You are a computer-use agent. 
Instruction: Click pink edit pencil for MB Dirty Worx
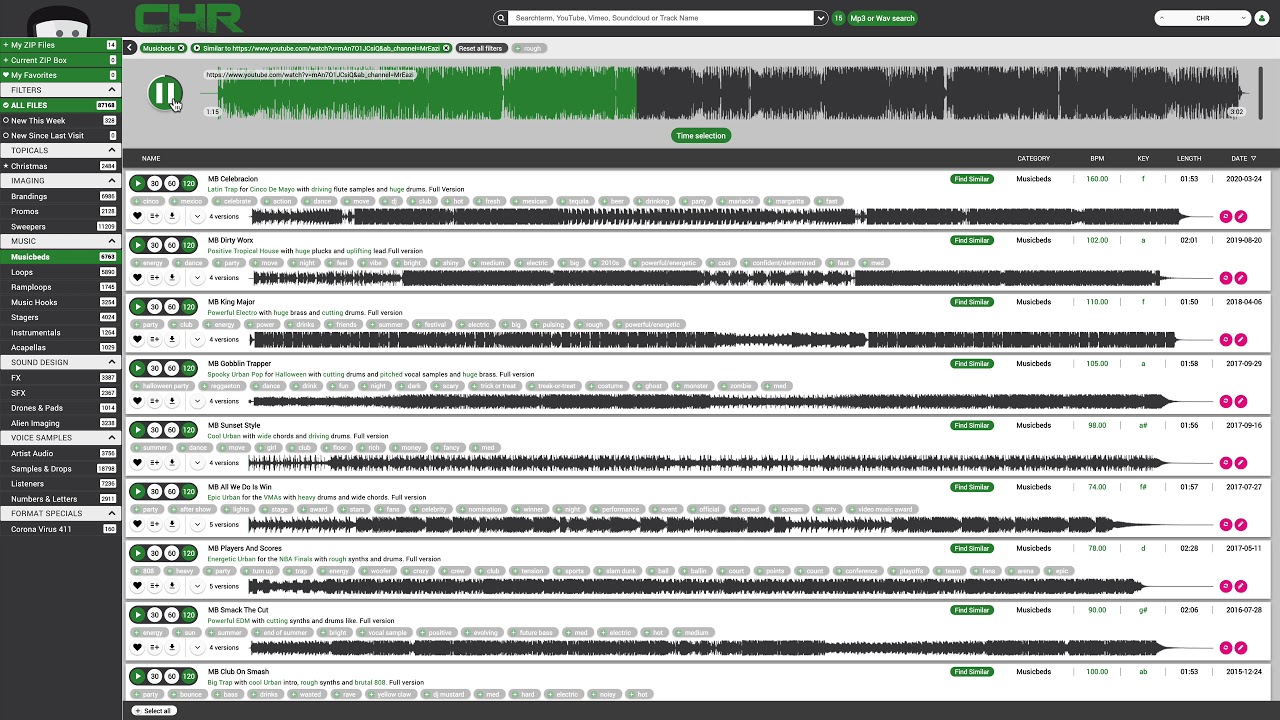click(1241, 278)
